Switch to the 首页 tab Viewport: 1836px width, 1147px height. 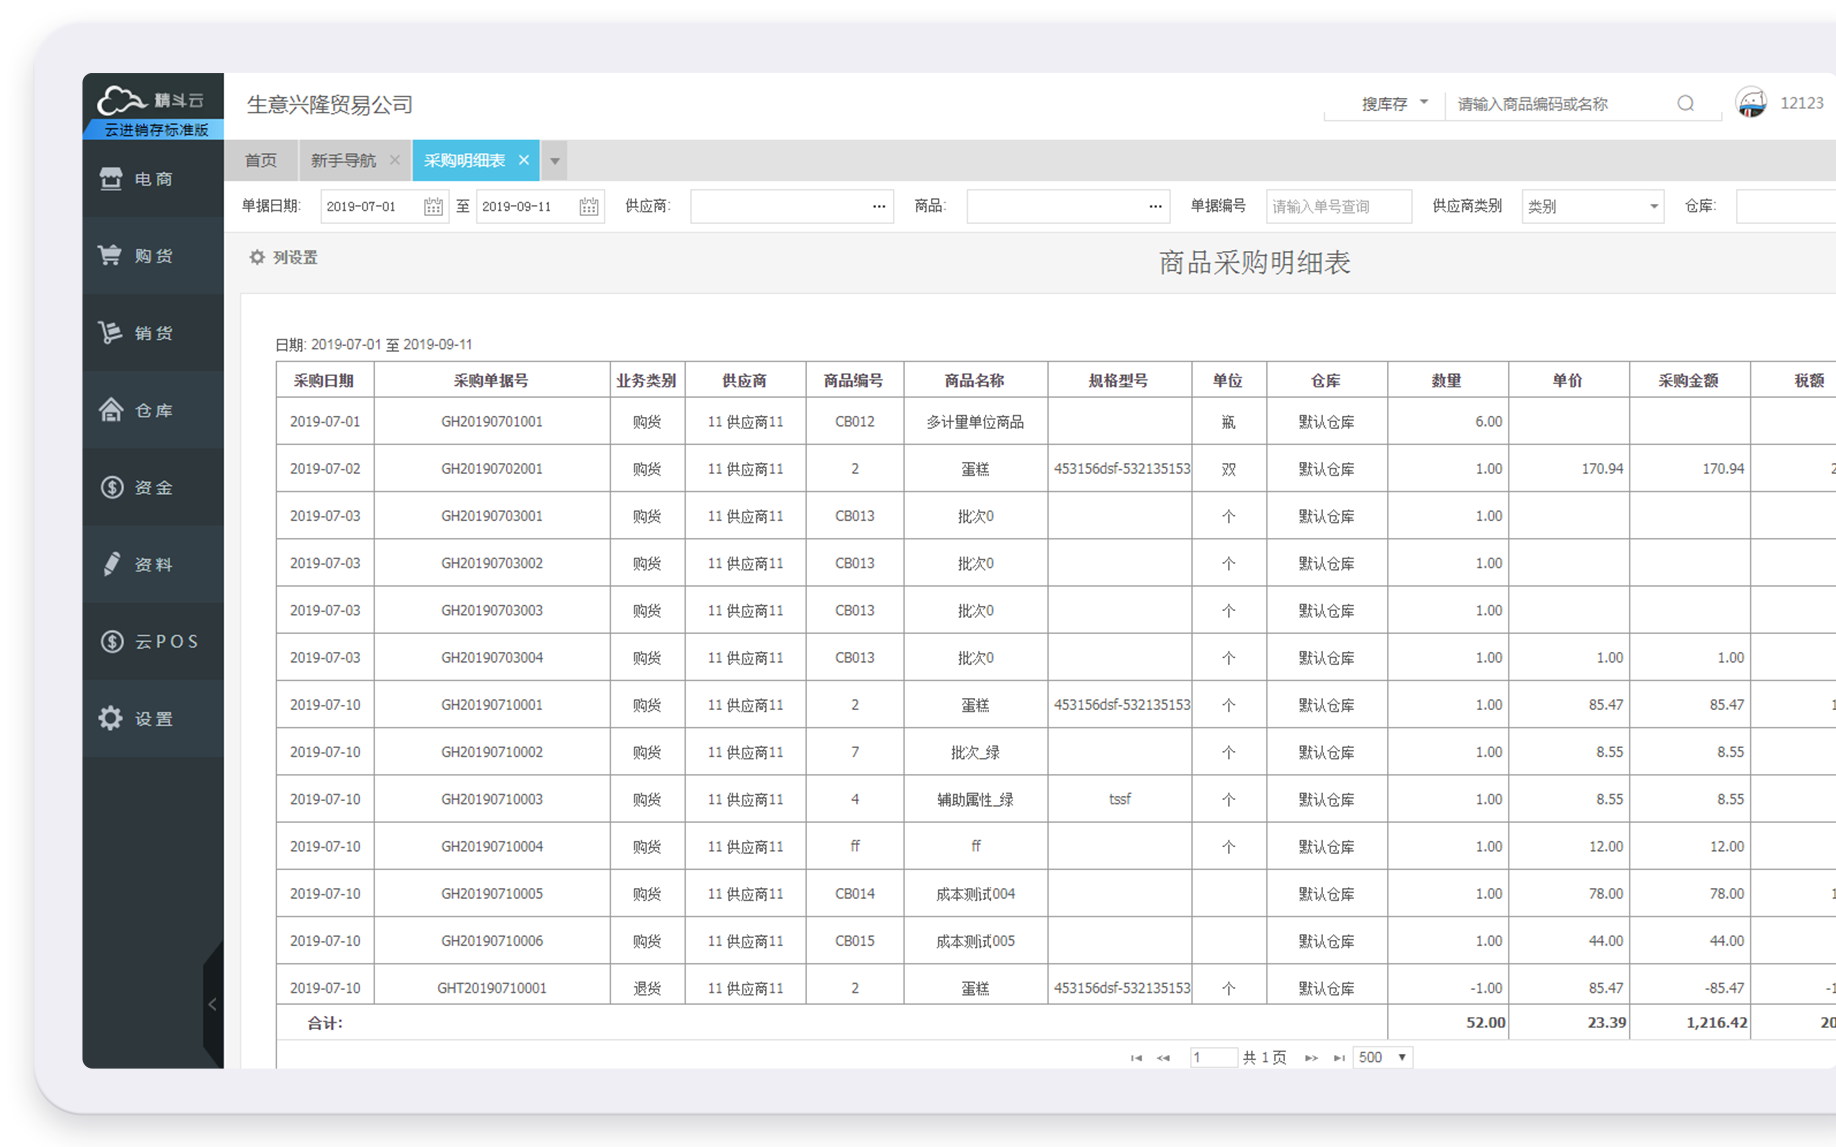pyautogui.click(x=261, y=160)
